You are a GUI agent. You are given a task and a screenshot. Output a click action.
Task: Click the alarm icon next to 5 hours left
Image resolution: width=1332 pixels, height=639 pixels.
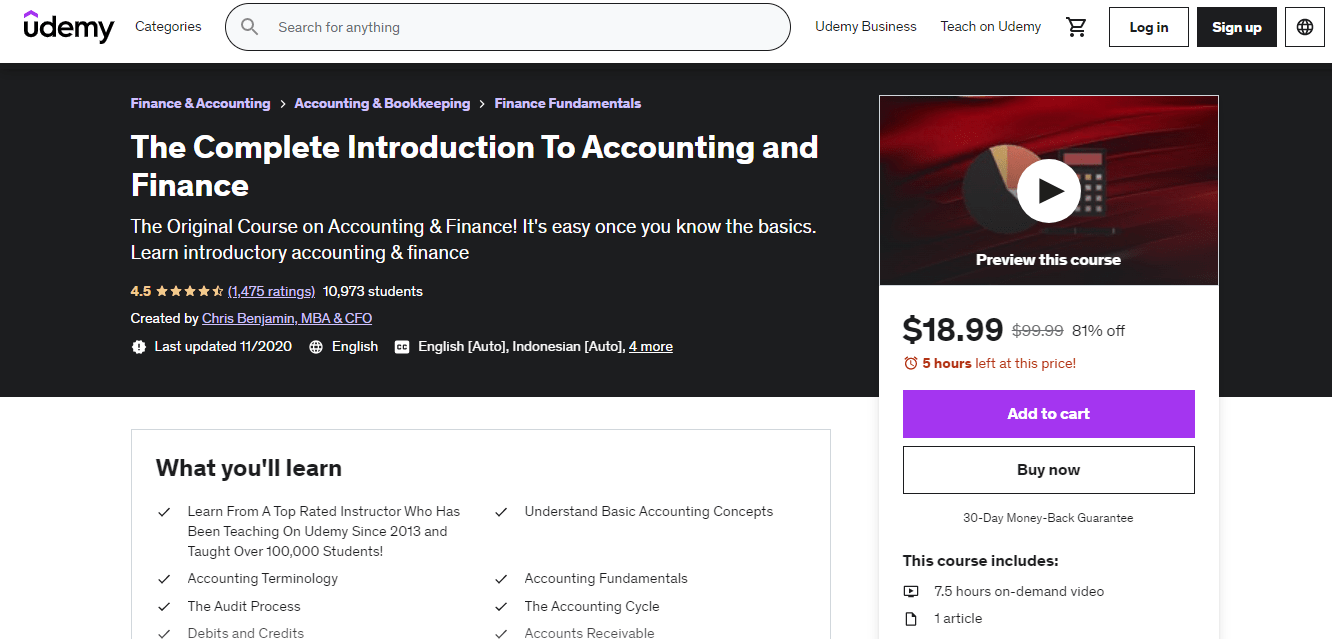pyautogui.click(x=910, y=363)
